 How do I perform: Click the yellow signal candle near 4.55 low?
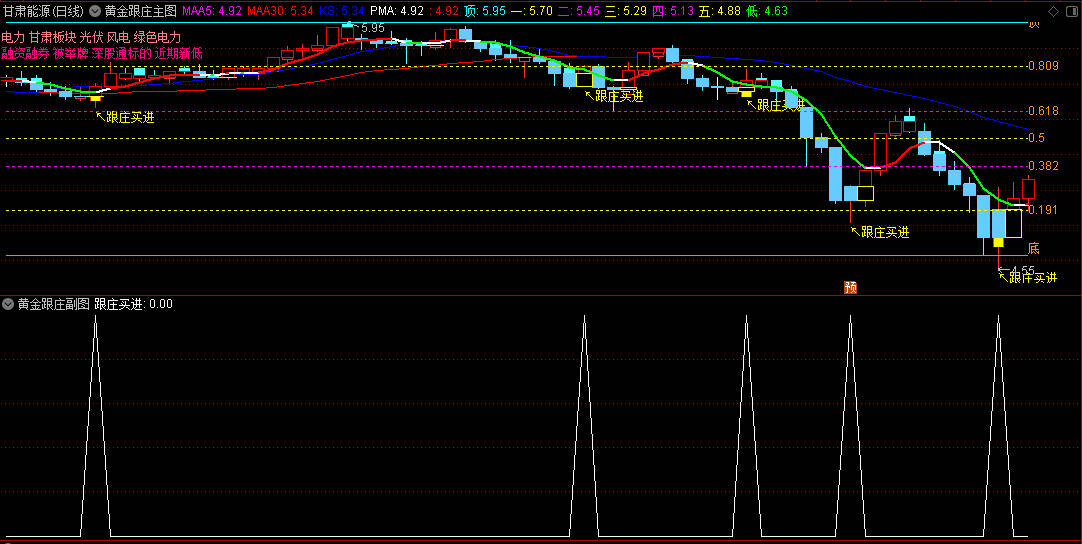click(x=998, y=242)
